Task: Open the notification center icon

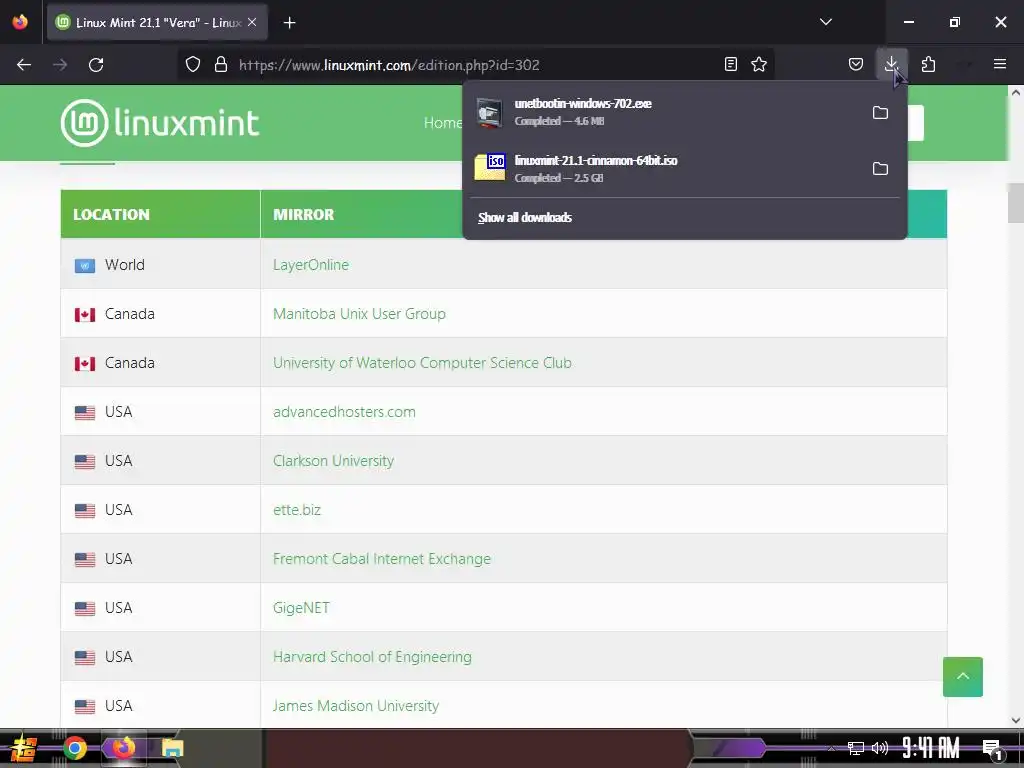Action: click(992, 749)
